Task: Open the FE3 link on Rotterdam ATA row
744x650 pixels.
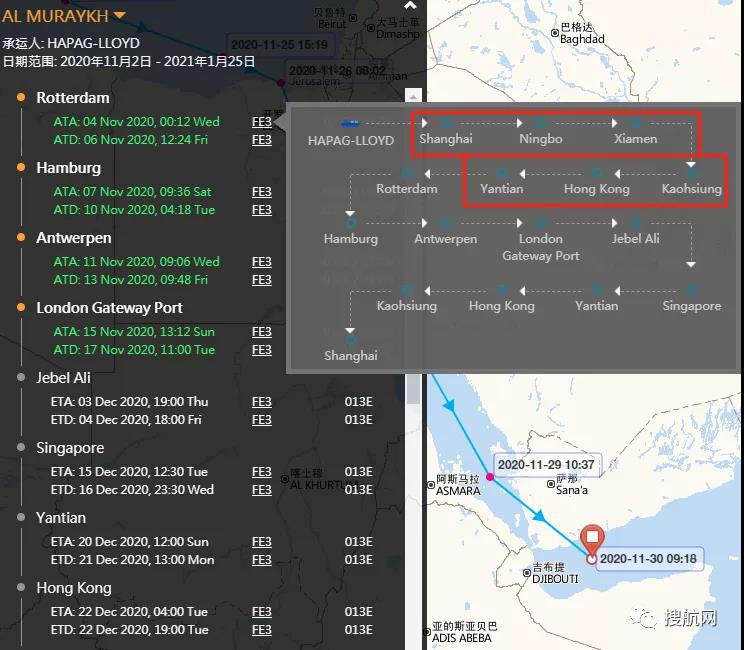Action: (x=261, y=122)
